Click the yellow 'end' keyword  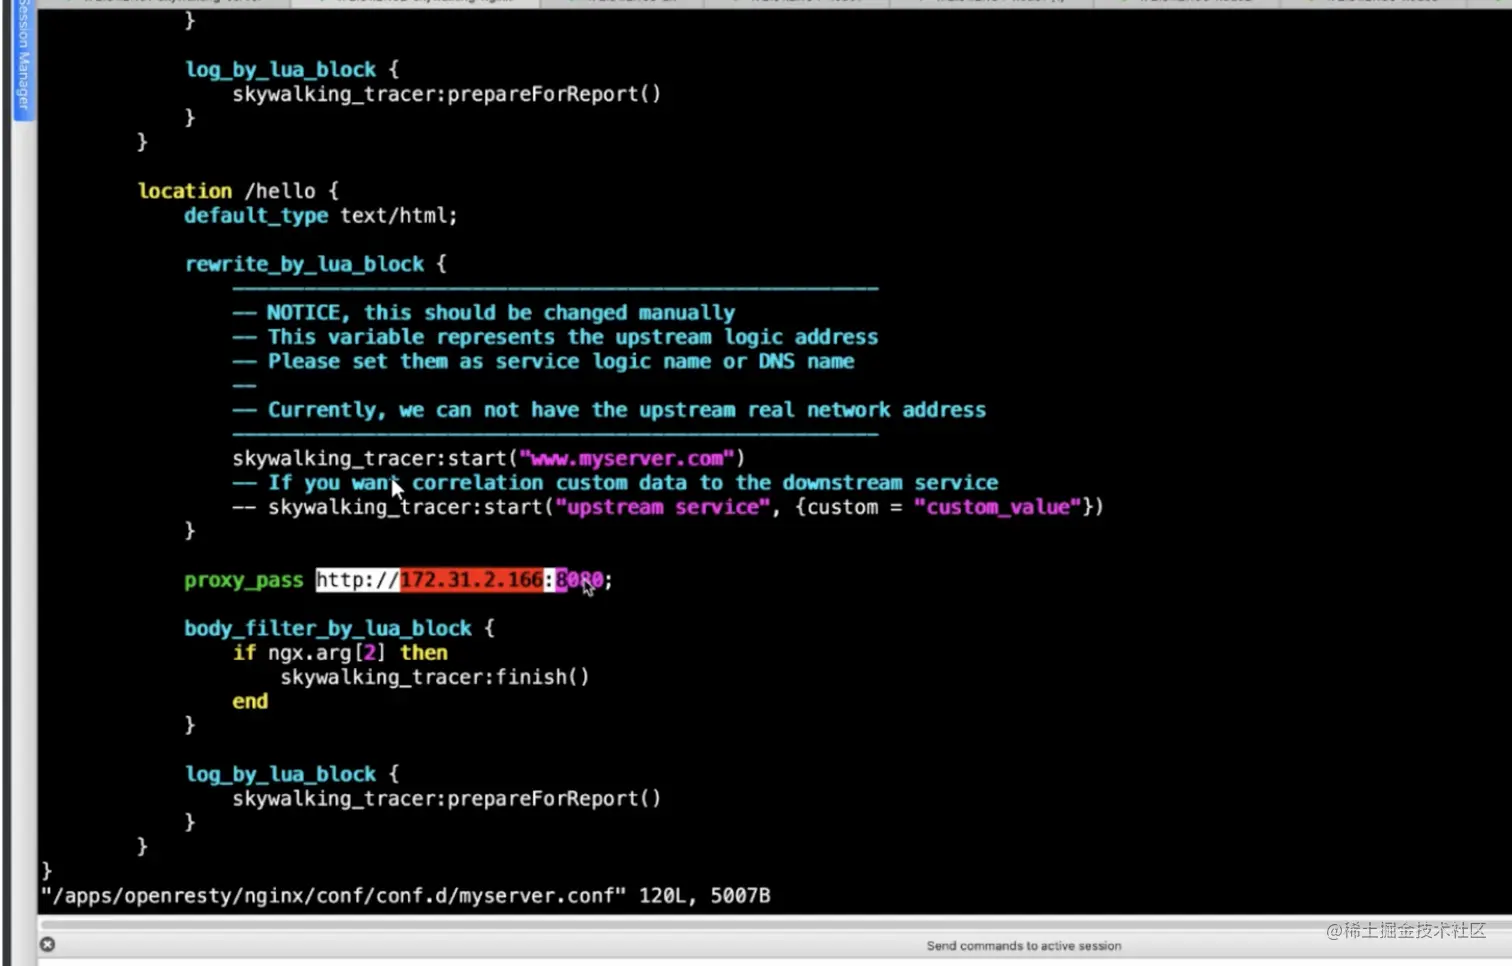pyautogui.click(x=250, y=701)
